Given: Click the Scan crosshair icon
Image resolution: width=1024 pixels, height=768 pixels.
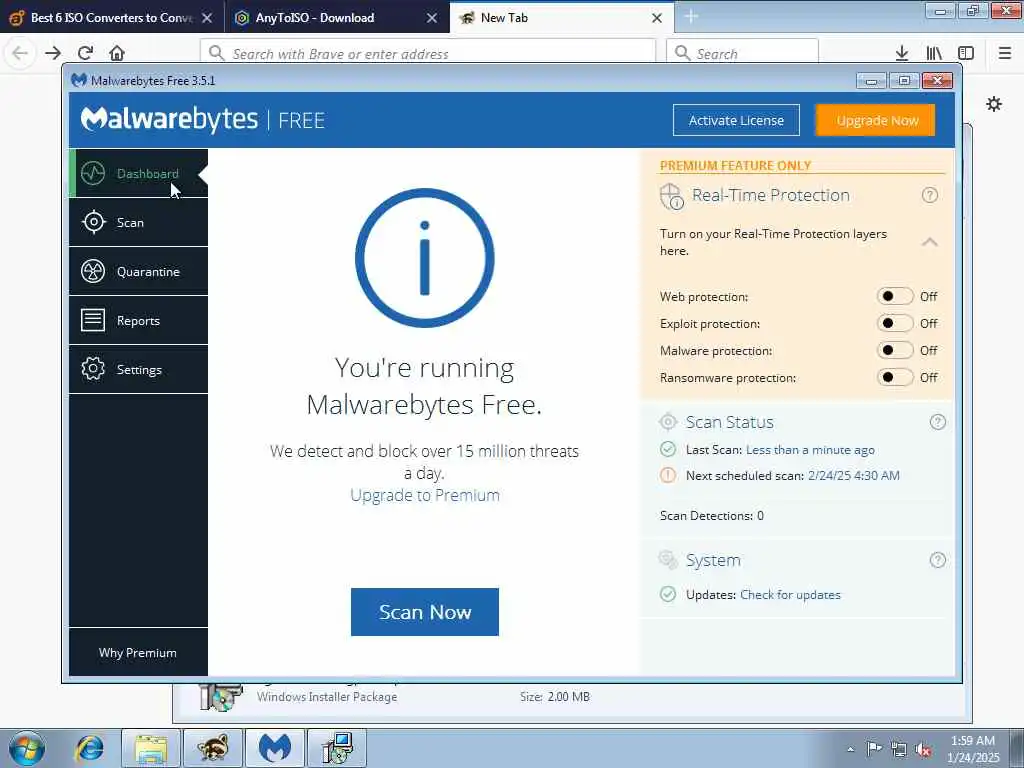Looking at the screenshot, I should pyautogui.click(x=93, y=222).
